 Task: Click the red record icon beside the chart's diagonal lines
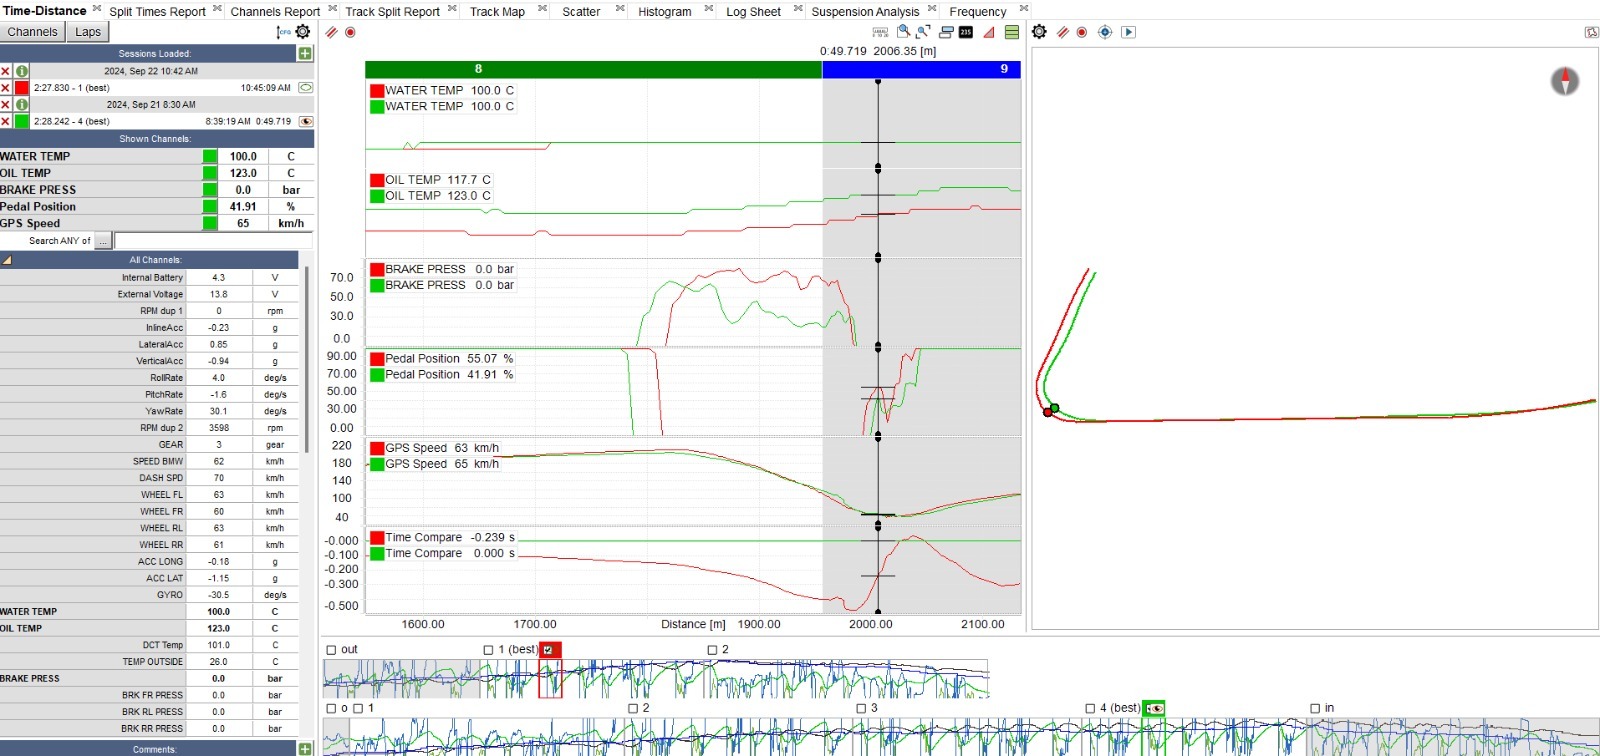[350, 32]
